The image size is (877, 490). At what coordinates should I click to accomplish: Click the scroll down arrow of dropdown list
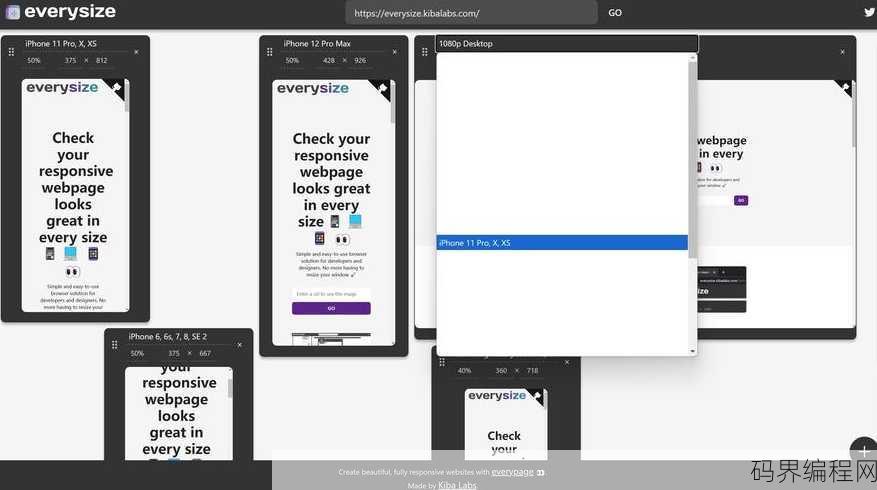pos(692,351)
